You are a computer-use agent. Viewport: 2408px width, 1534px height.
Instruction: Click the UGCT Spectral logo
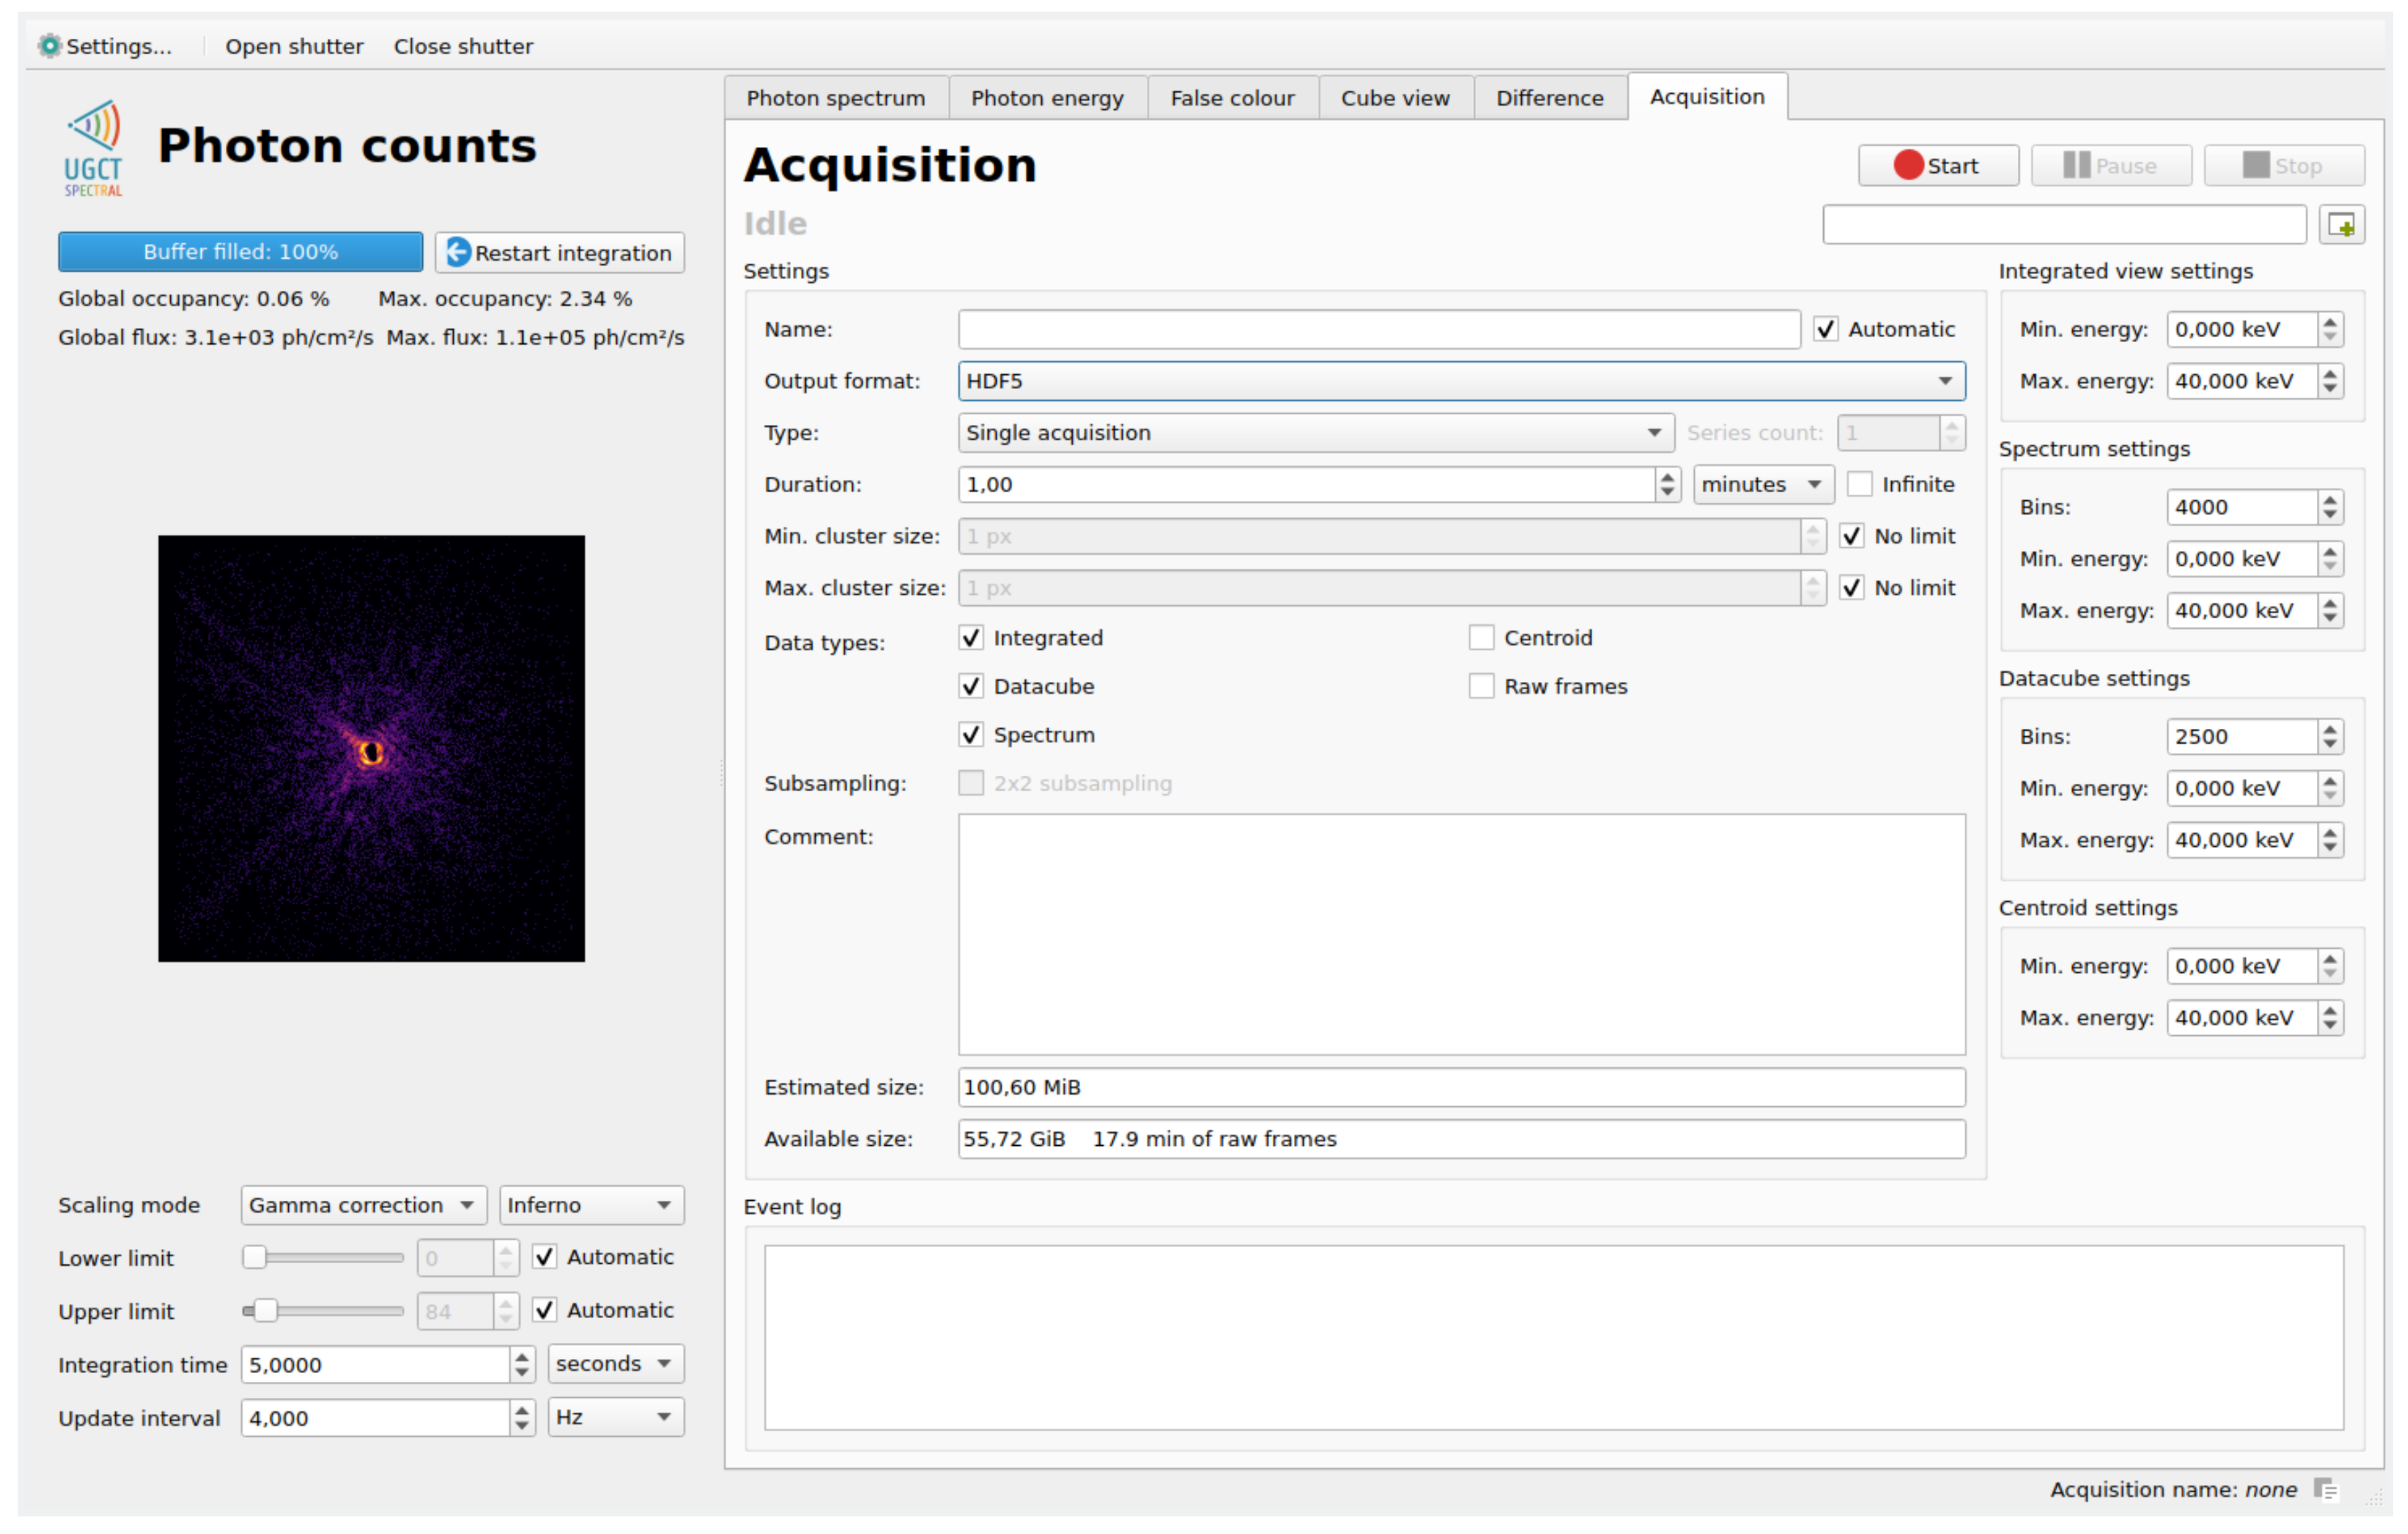(x=94, y=148)
